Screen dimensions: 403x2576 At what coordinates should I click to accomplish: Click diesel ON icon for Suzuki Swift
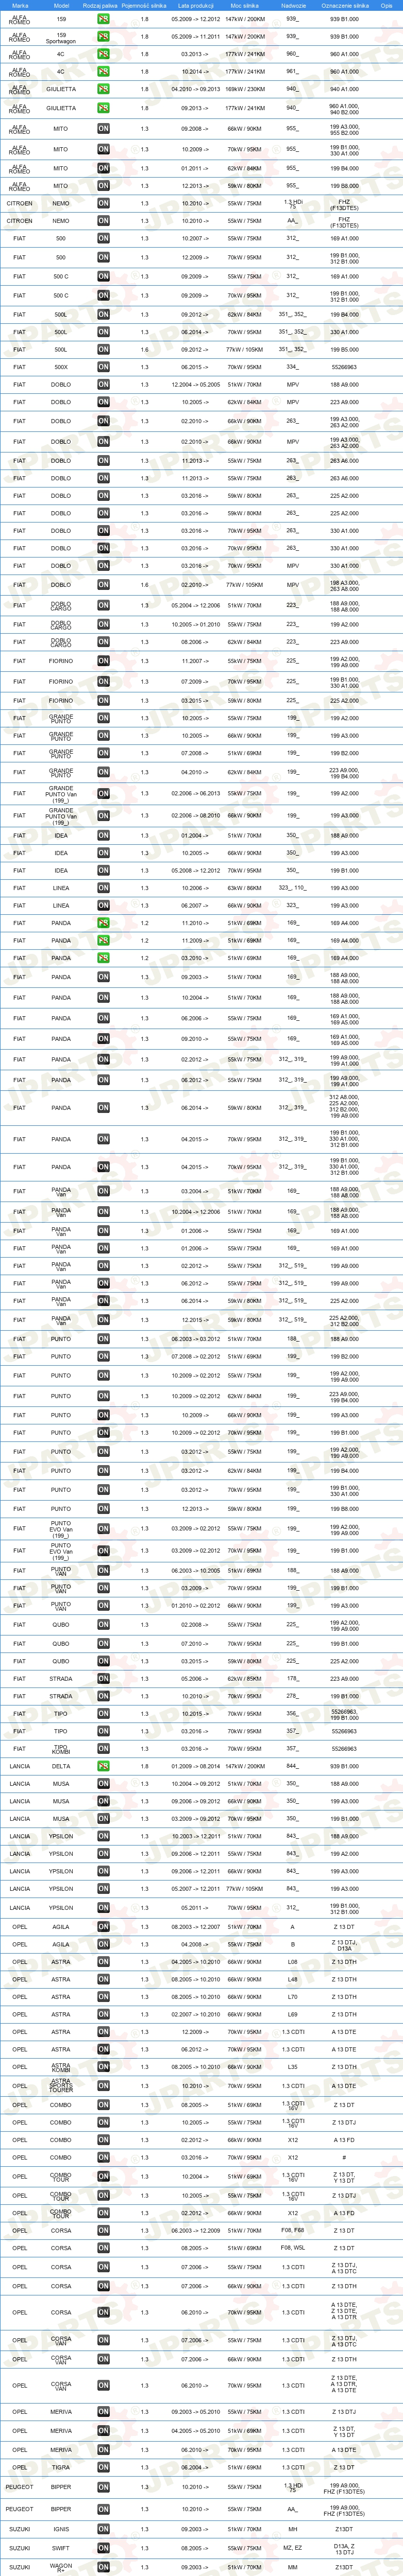click(103, 2548)
